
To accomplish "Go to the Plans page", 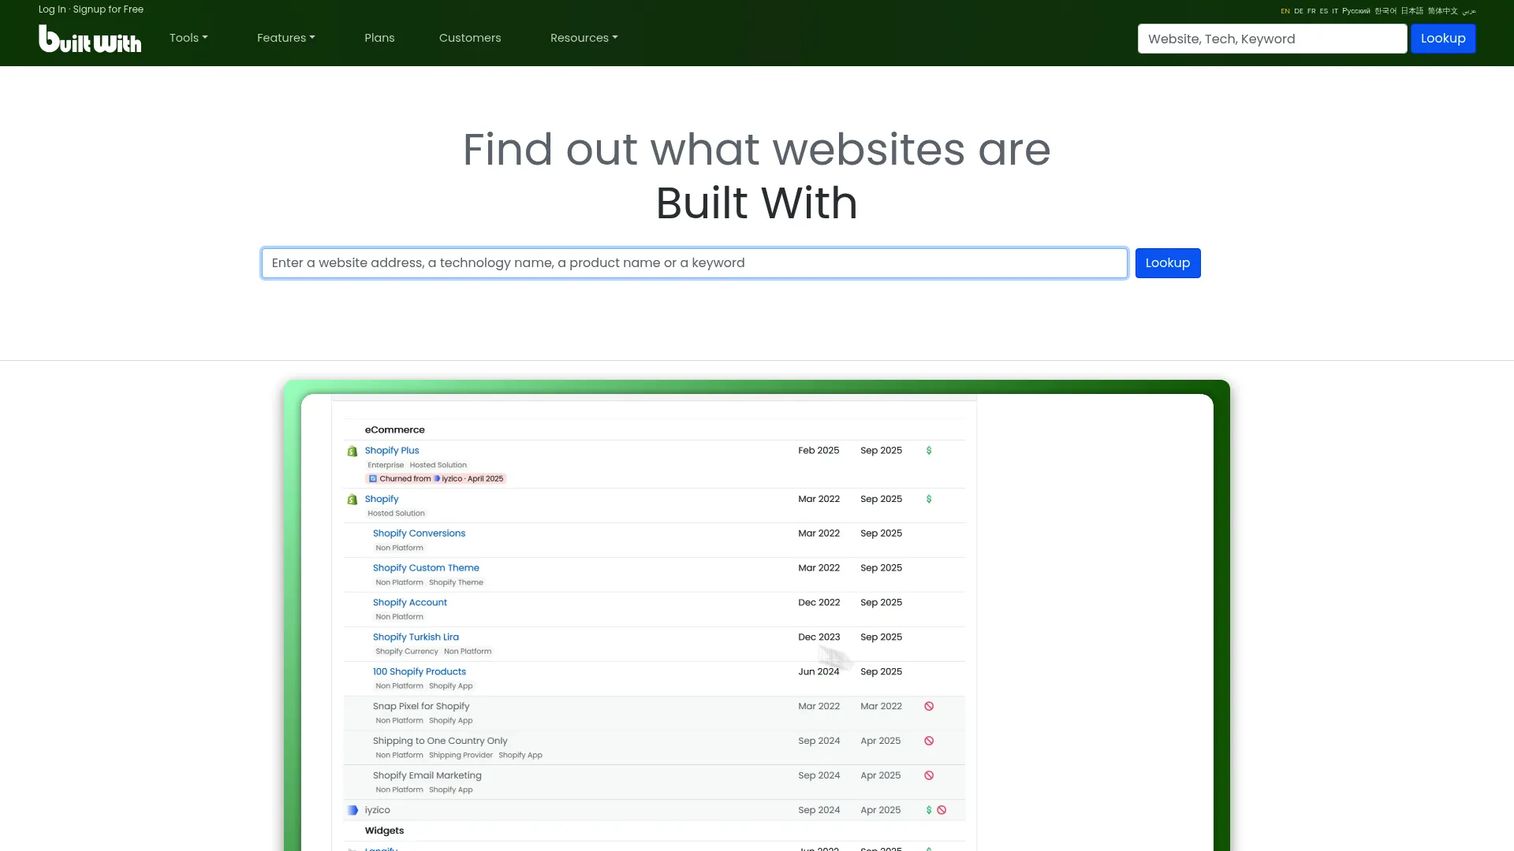I will [380, 38].
